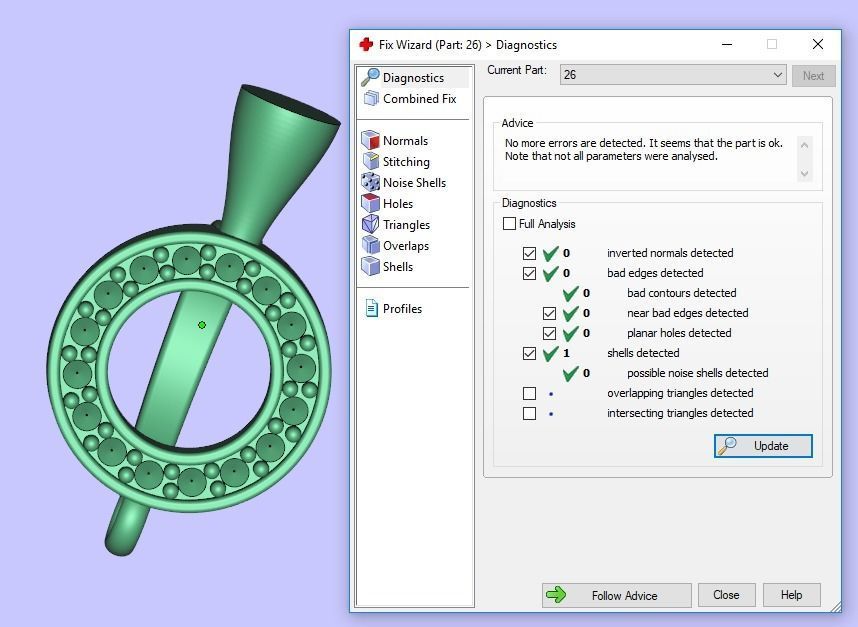Click the green point on the 3D model

[x=202, y=325]
